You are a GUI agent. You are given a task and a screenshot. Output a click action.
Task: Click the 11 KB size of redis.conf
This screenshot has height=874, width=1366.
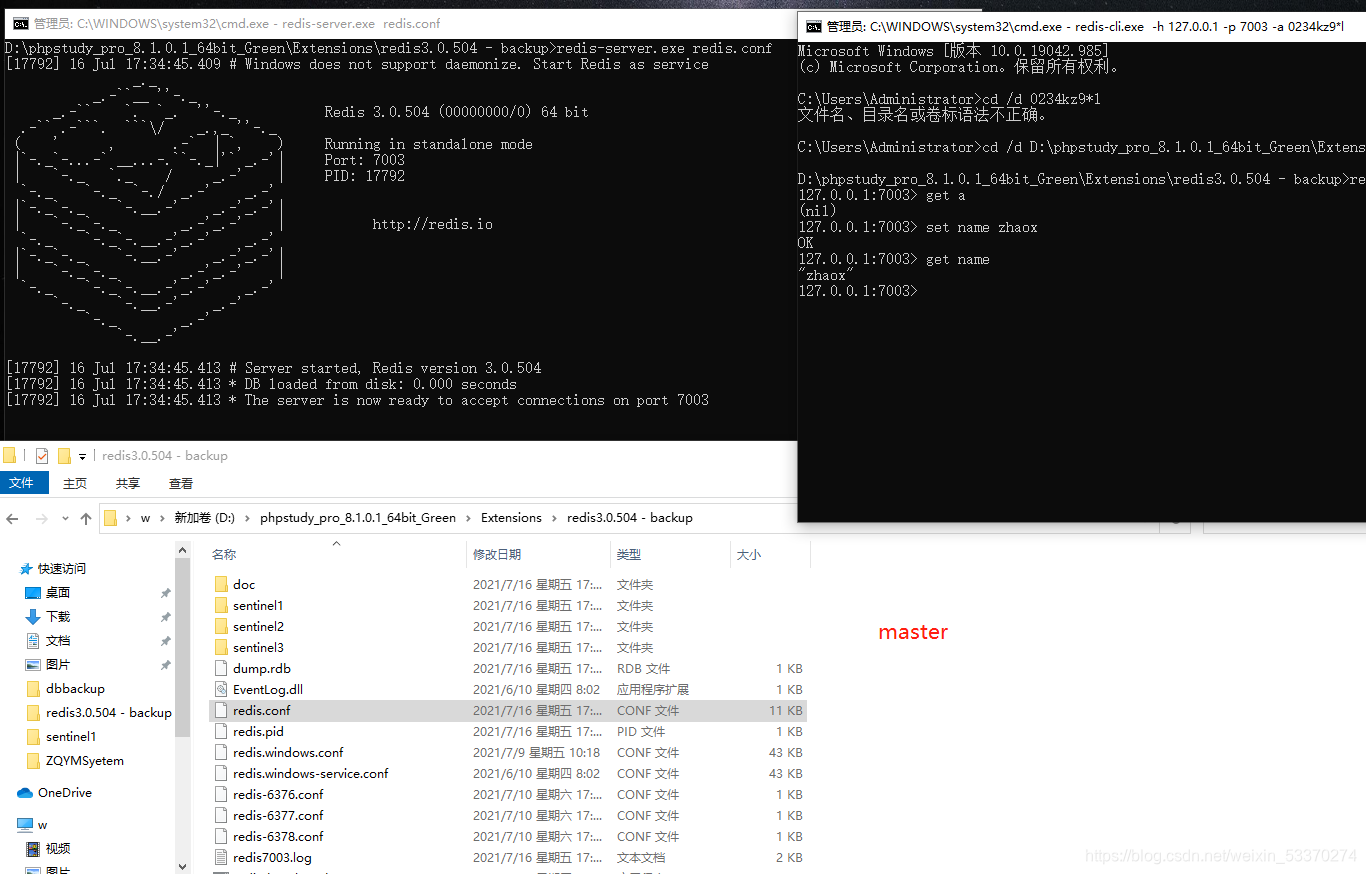786,710
